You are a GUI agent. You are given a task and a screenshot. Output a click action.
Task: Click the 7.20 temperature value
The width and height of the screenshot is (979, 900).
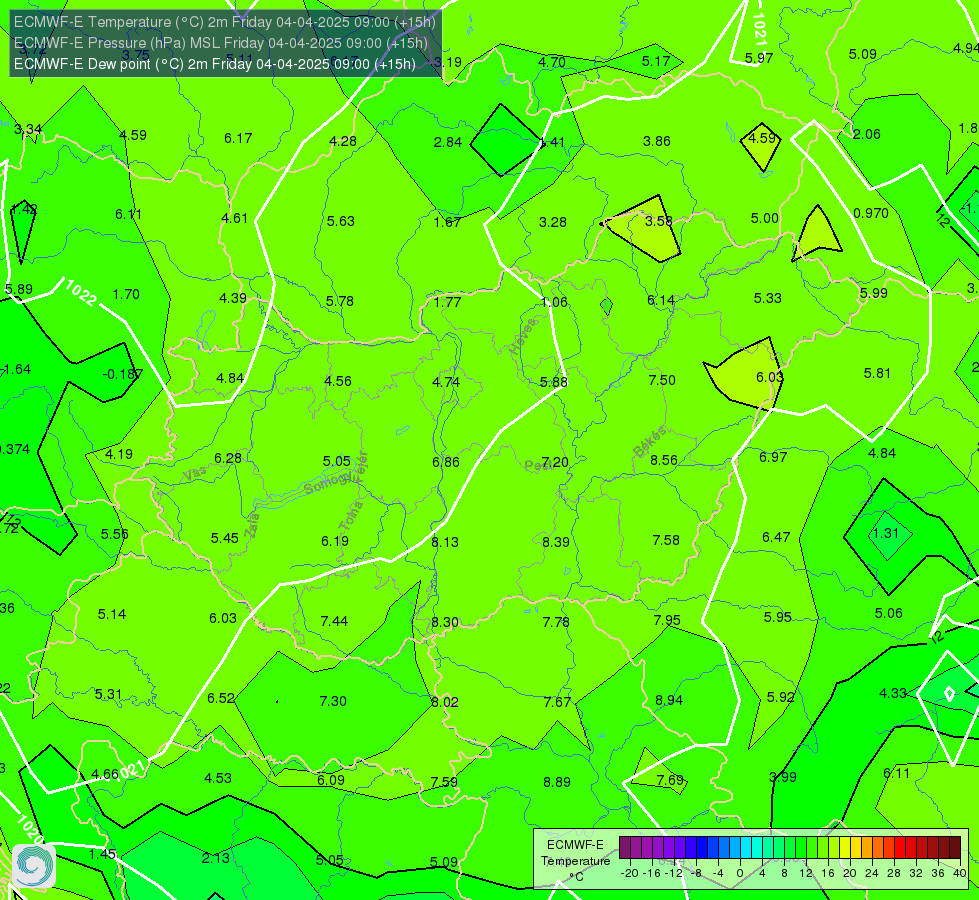[x=555, y=462]
